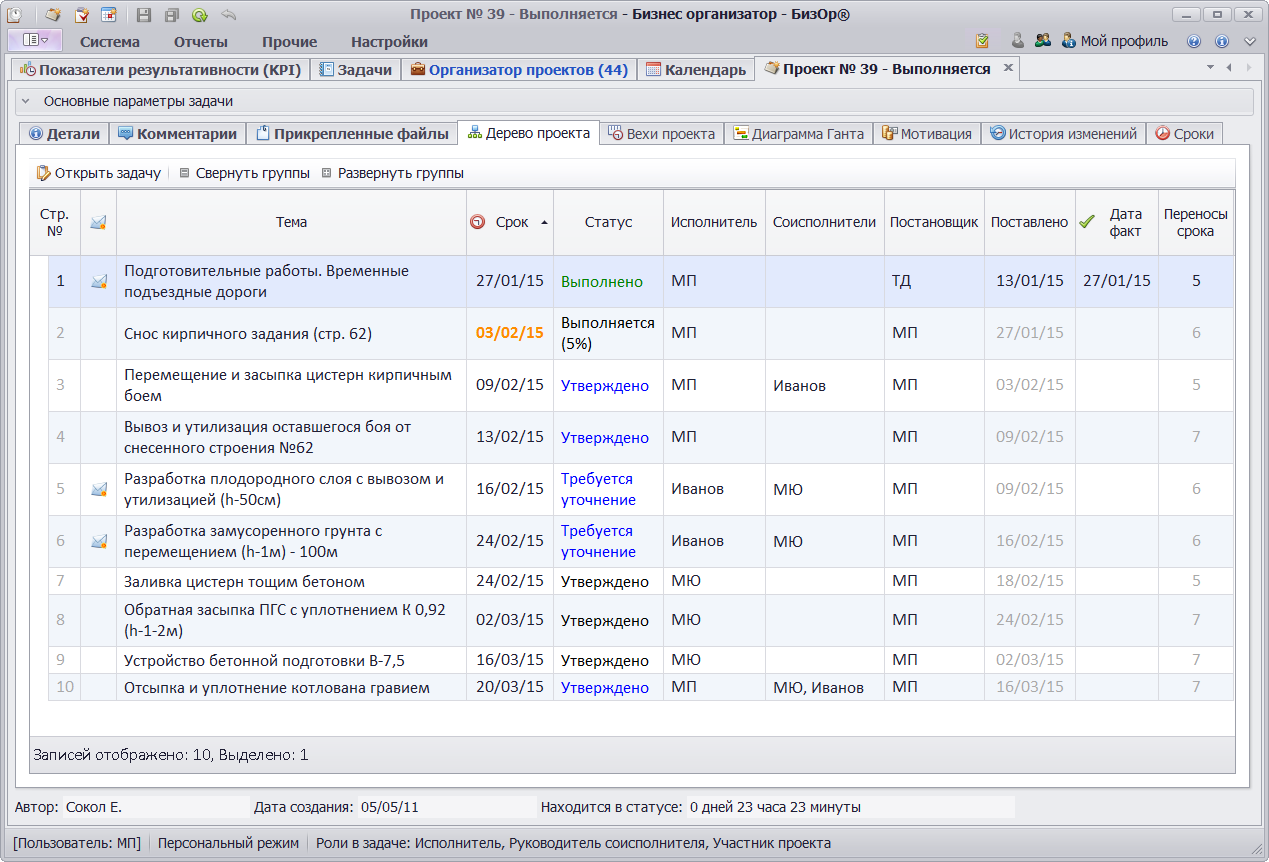Click the green refresh icon in top toolbar
The image size is (1269, 862).
click(x=199, y=15)
